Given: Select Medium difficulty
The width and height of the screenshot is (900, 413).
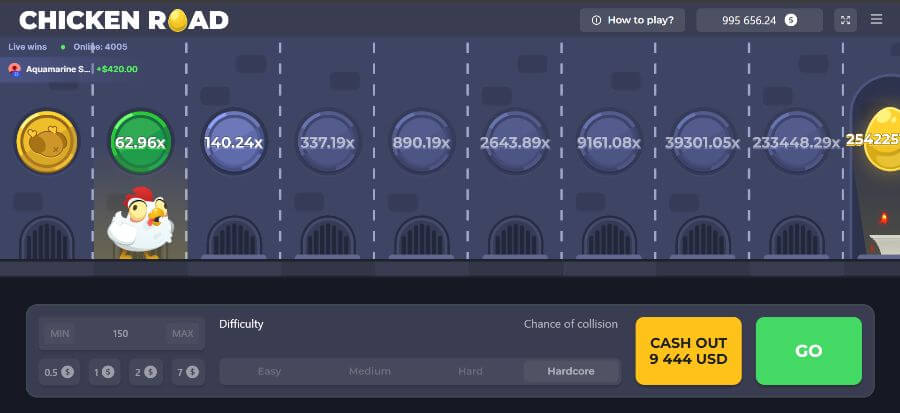Looking at the screenshot, I should [369, 371].
